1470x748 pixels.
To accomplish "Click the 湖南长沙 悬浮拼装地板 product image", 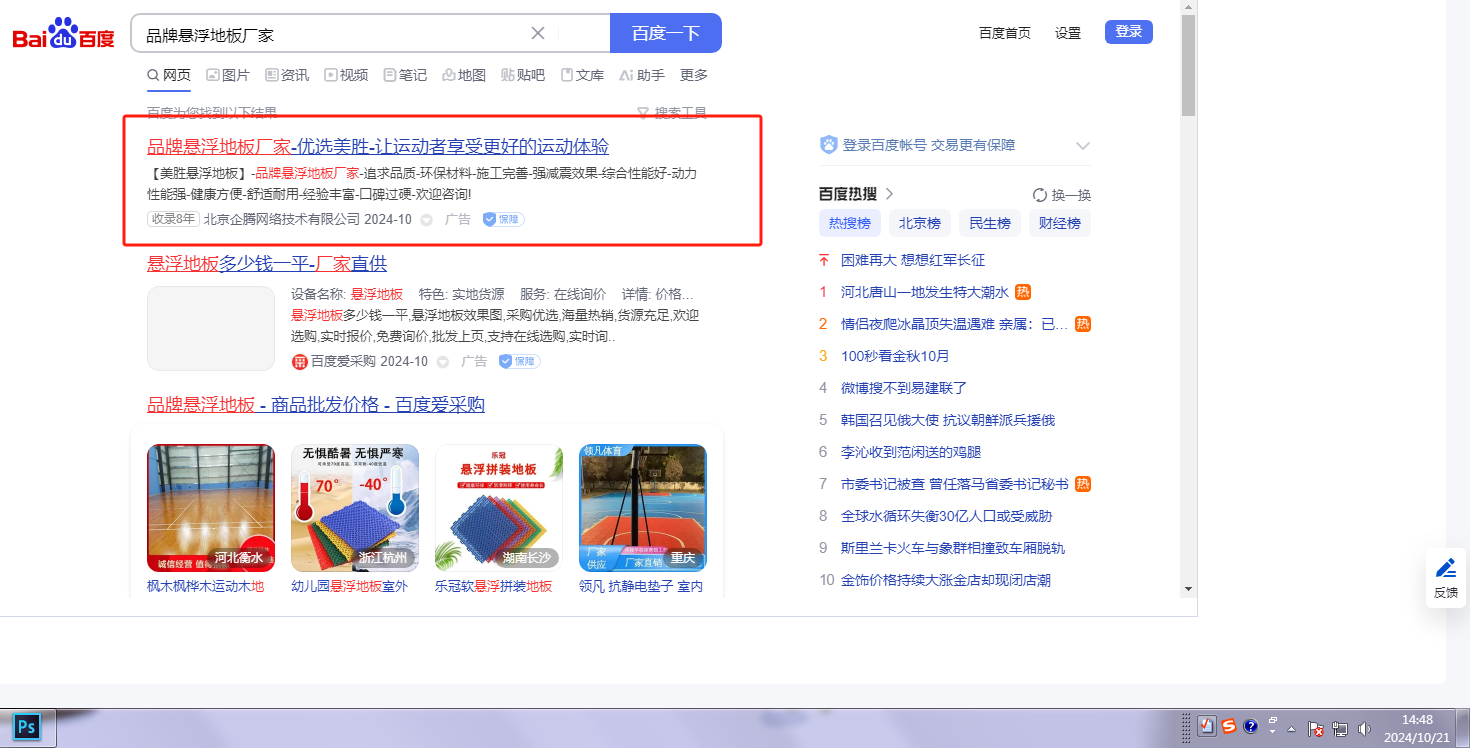I will (499, 508).
